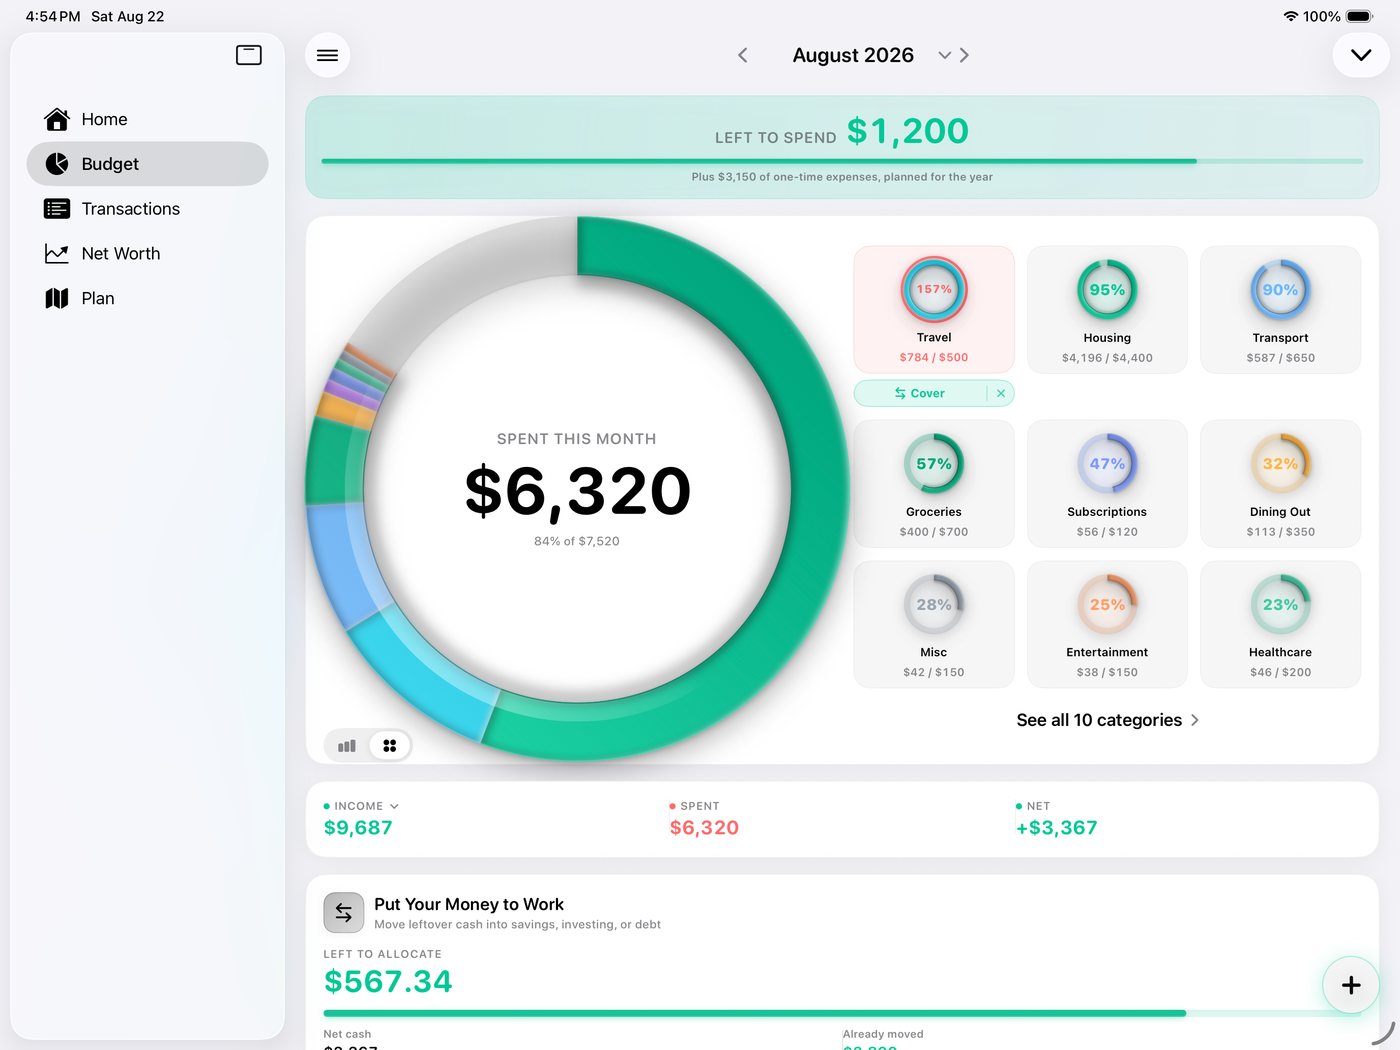Click the Transactions list icon
The height and width of the screenshot is (1050, 1400).
(x=57, y=209)
